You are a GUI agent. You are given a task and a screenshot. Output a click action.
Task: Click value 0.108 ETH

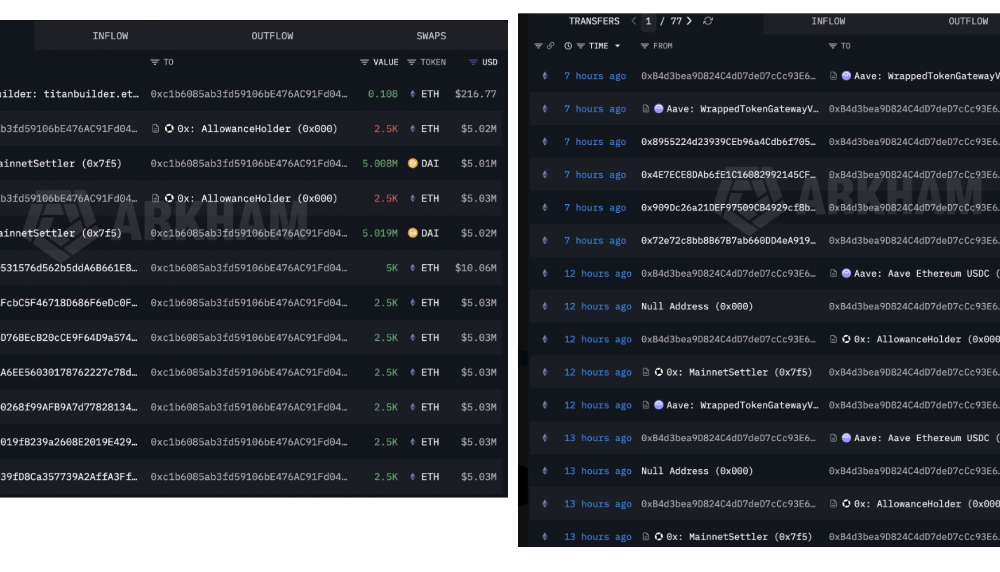point(383,94)
